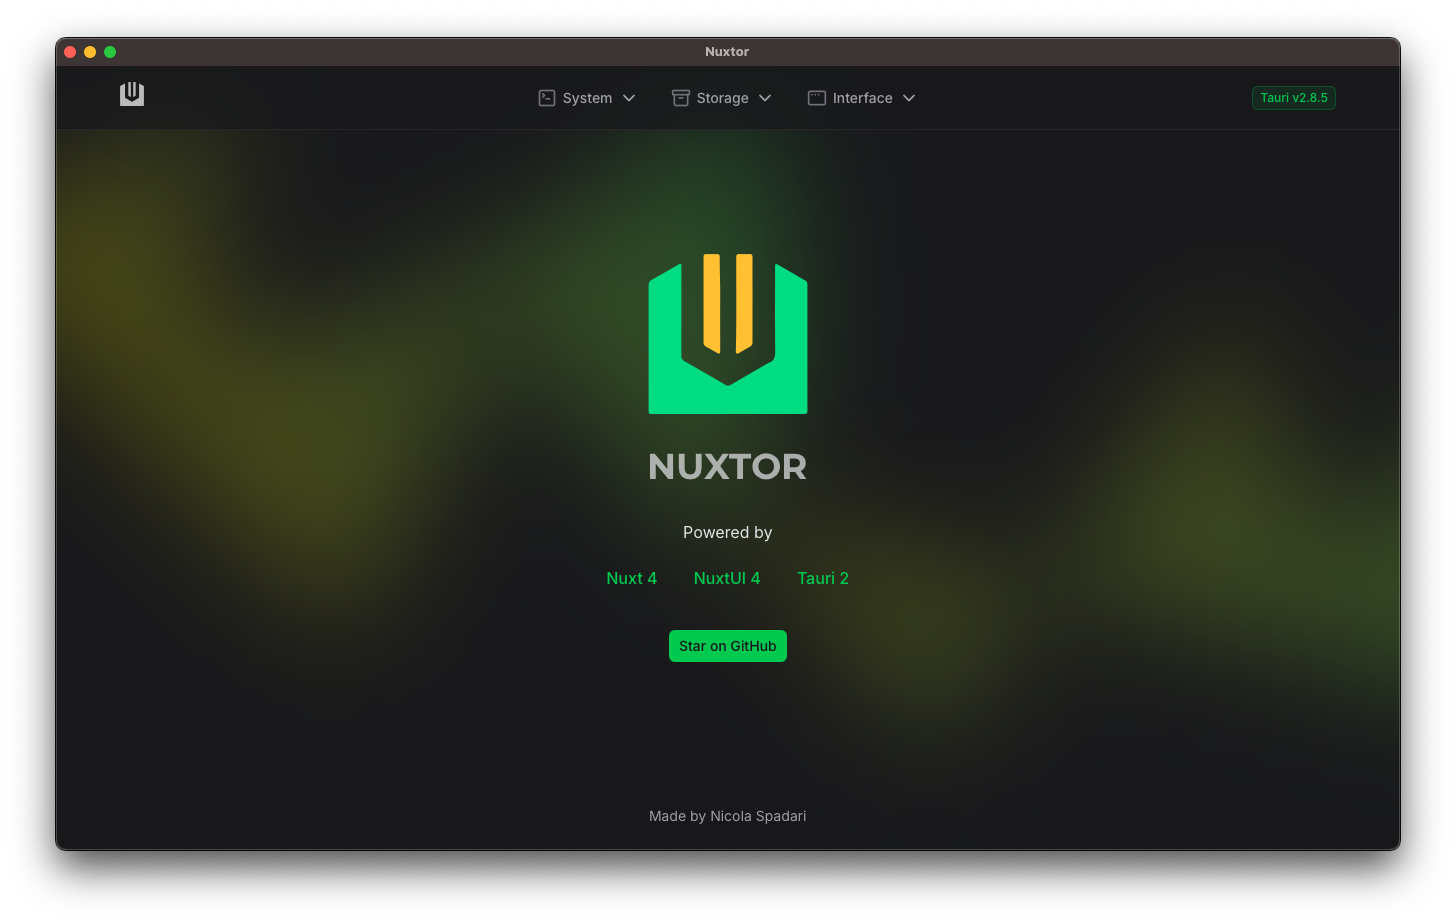The image size is (1456, 924).
Task: Click 'Made by Nicola Spadari' footer text
Action: pyautogui.click(x=728, y=816)
